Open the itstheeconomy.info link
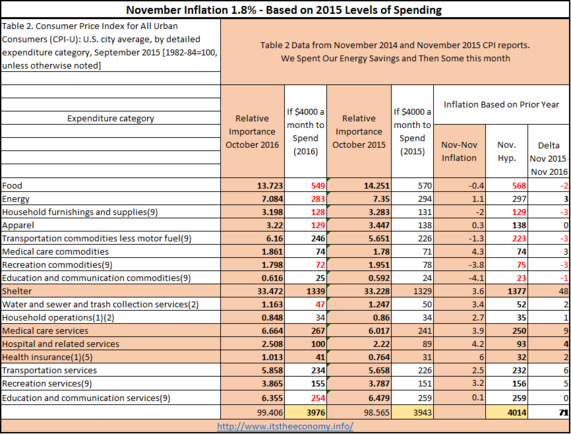Viewport: 571px width, 434px height. (285, 426)
